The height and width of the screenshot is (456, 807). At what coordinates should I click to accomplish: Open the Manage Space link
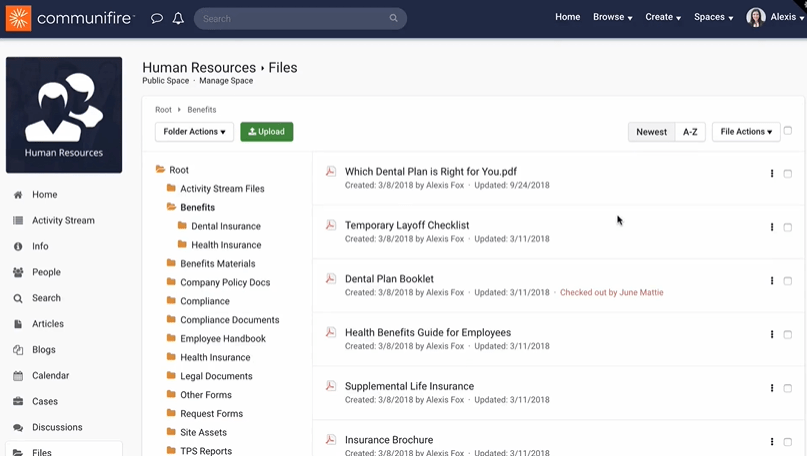[226, 81]
